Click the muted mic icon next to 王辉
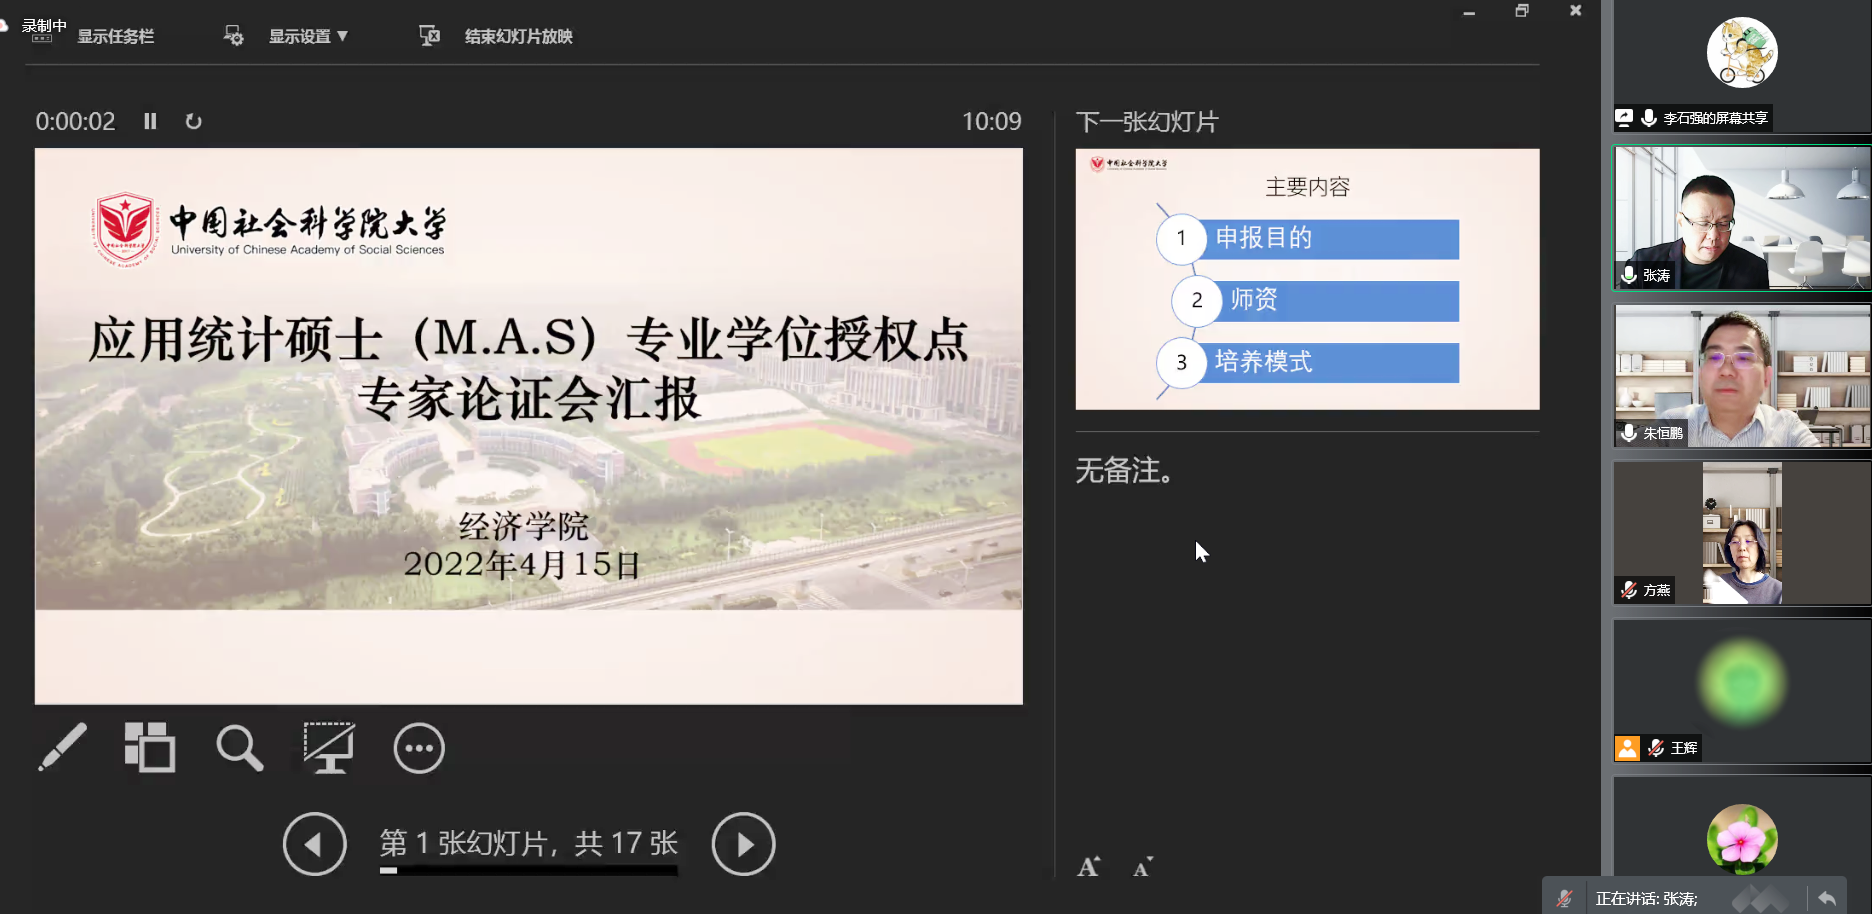Image resolution: width=1872 pixels, height=914 pixels. tap(1656, 748)
